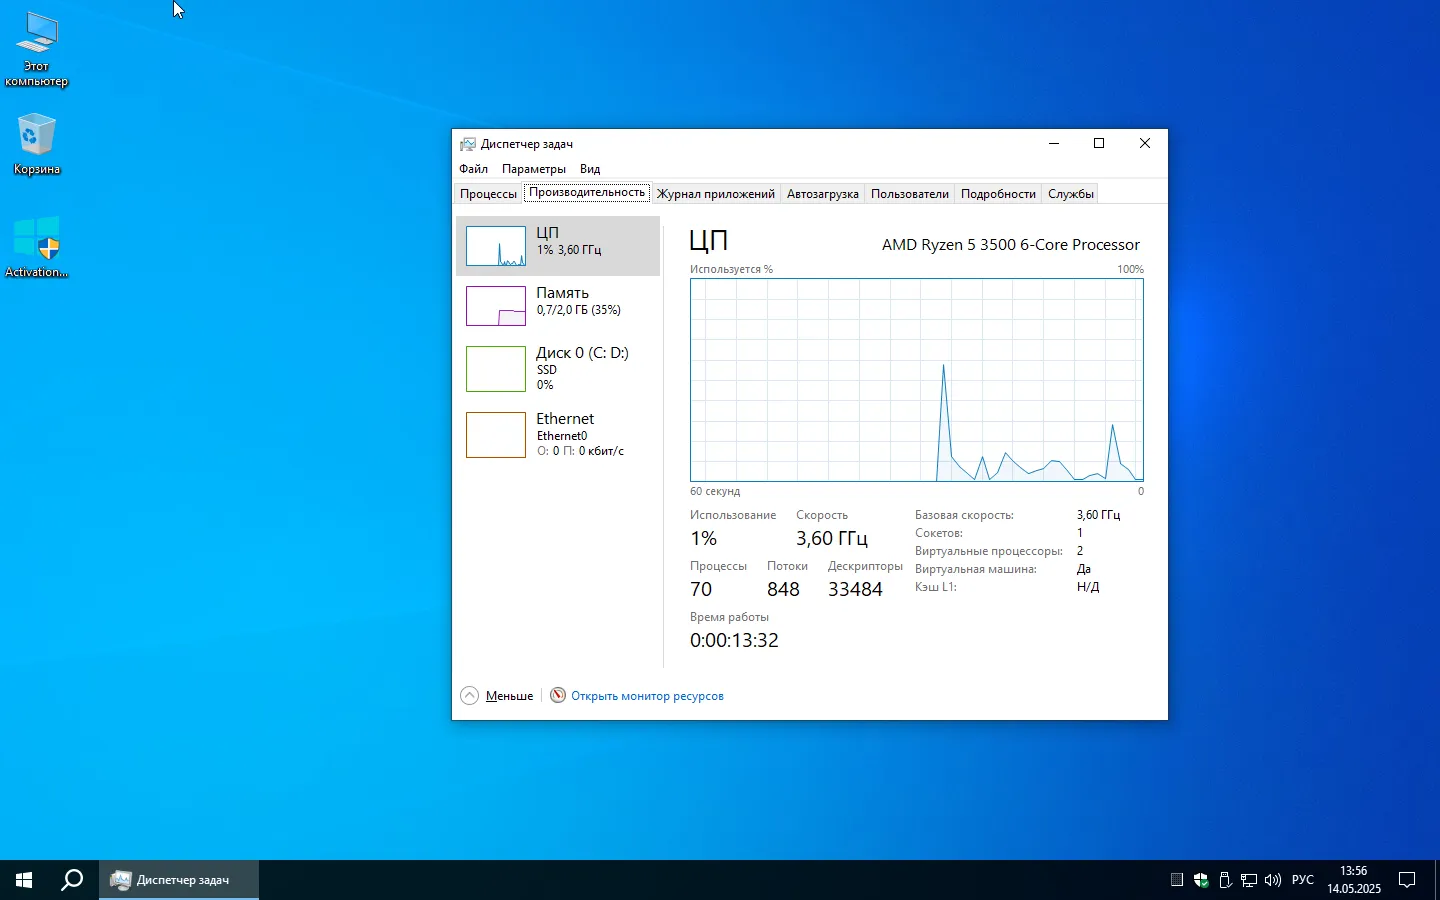Maximize the Диспетчер задач window
Viewport: 1440px width, 900px height.
pyautogui.click(x=1099, y=144)
